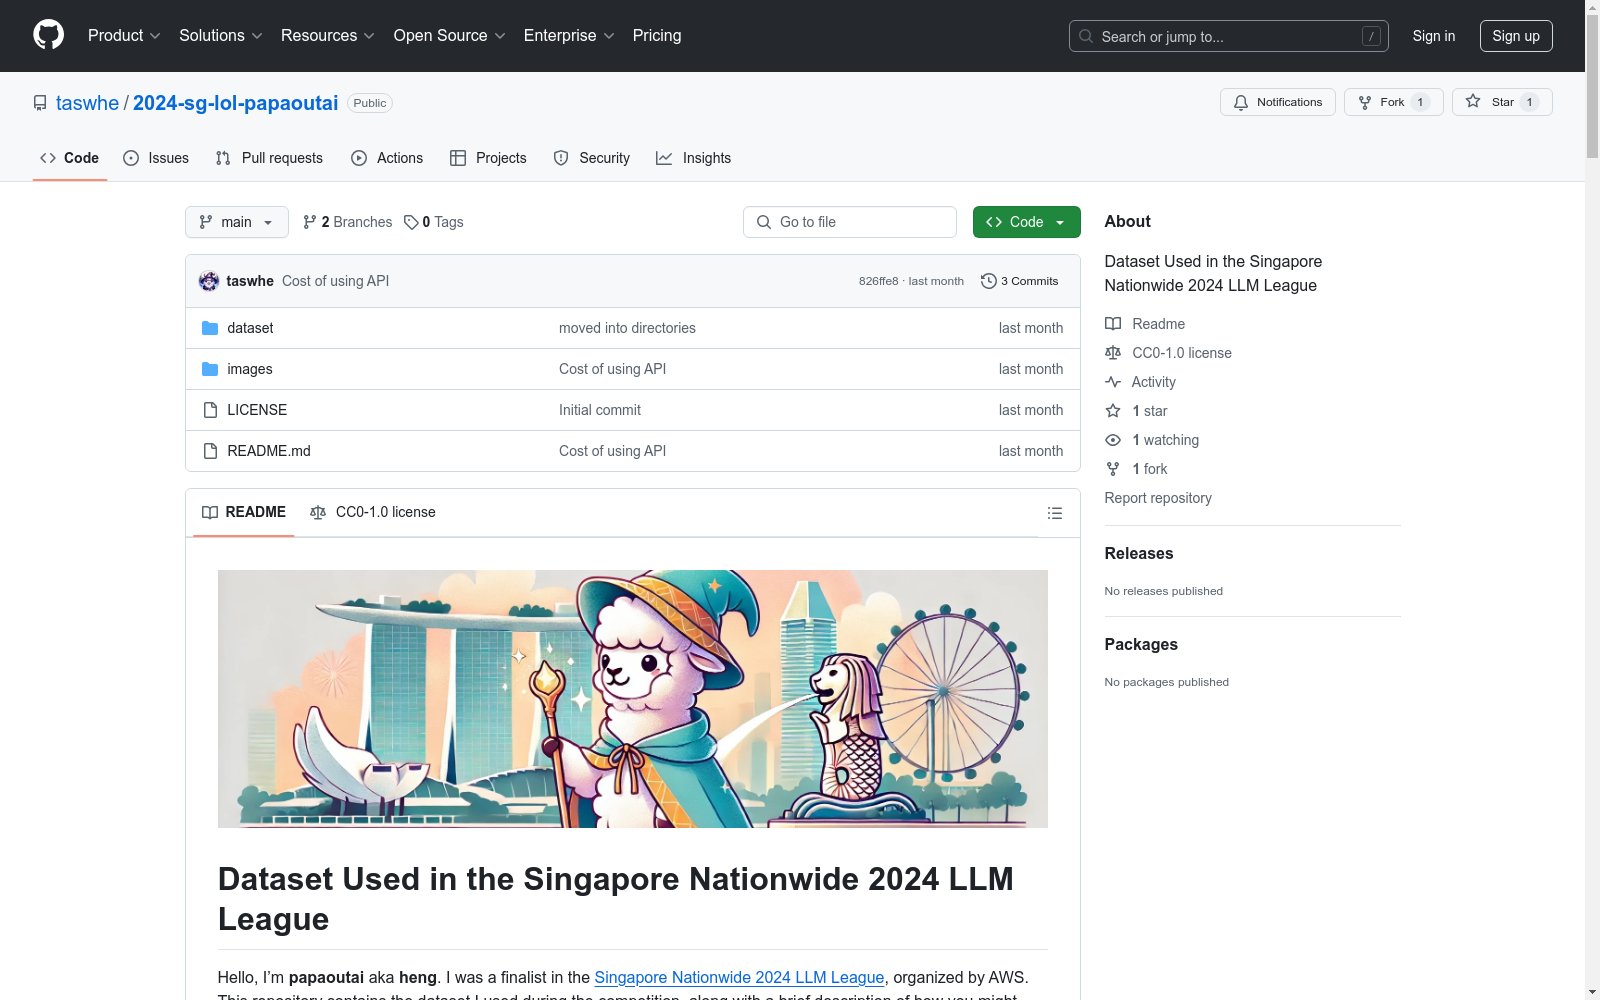The height and width of the screenshot is (1000, 1600).
Task: Open the Pull requests tab
Action: tap(269, 158)
